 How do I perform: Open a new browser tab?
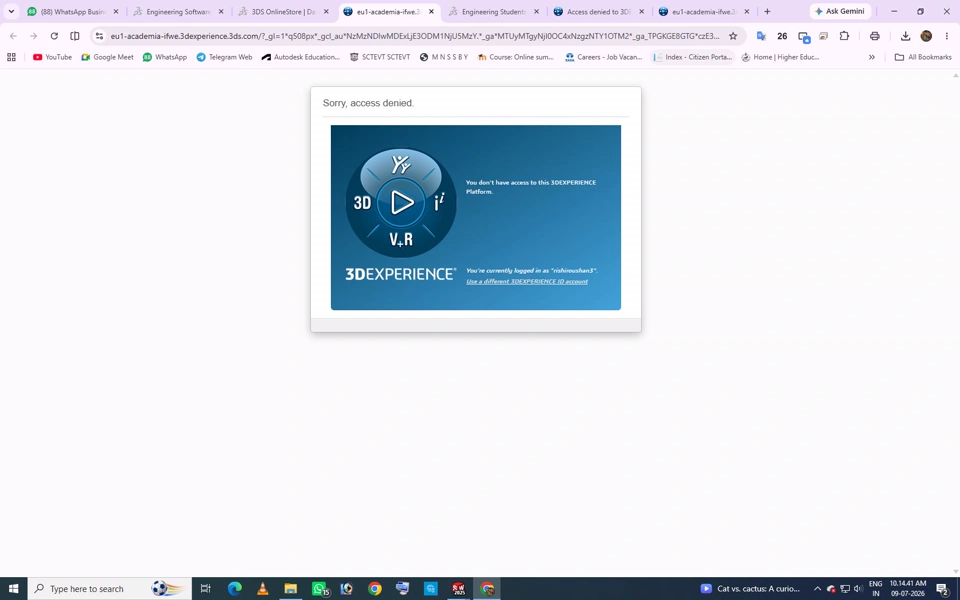coord(767,11)
